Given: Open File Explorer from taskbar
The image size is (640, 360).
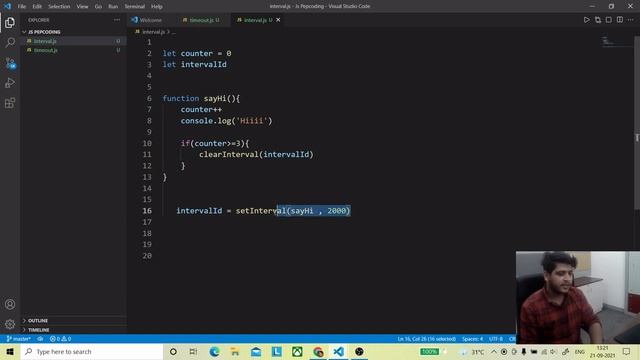Looking at the screenshot, I should click(235, 351).
